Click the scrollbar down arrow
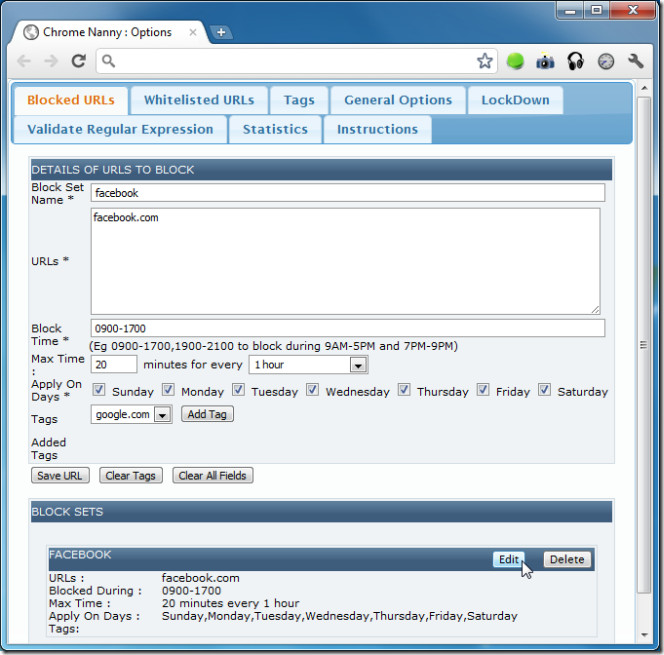Viewport: 664px width, 655px height. pyautogui.click(x=644, y=635)
